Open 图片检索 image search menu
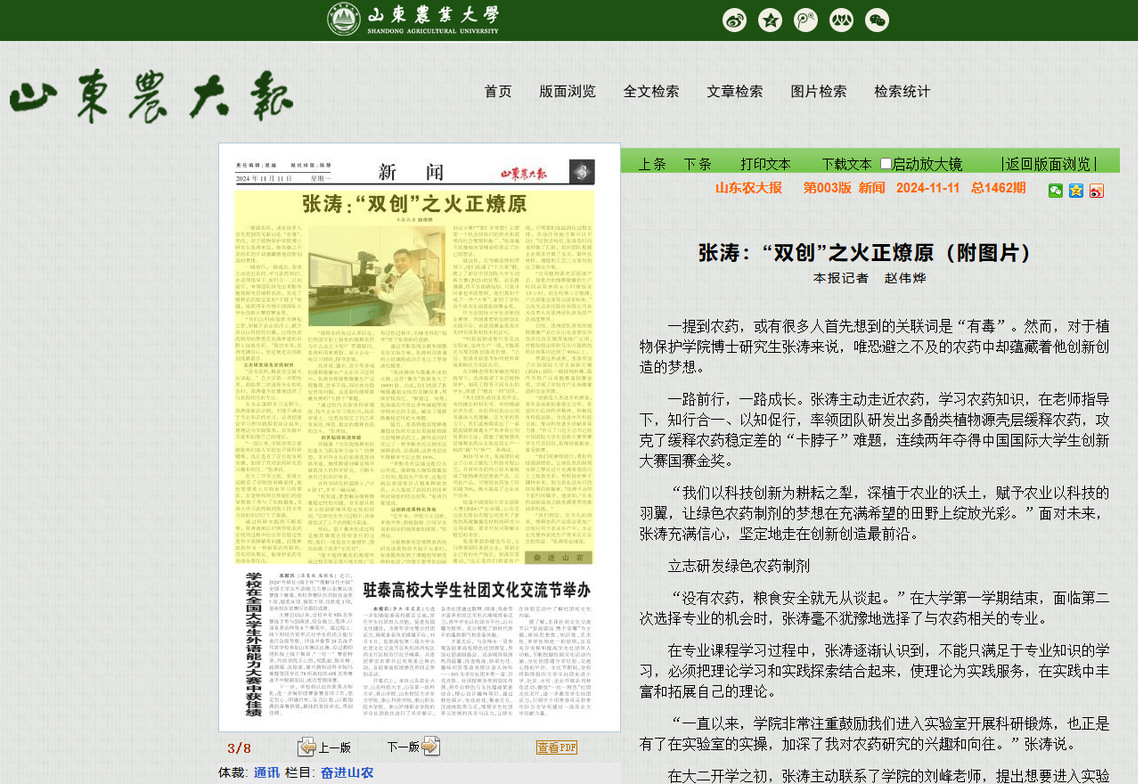 click(x=818, y=91)
